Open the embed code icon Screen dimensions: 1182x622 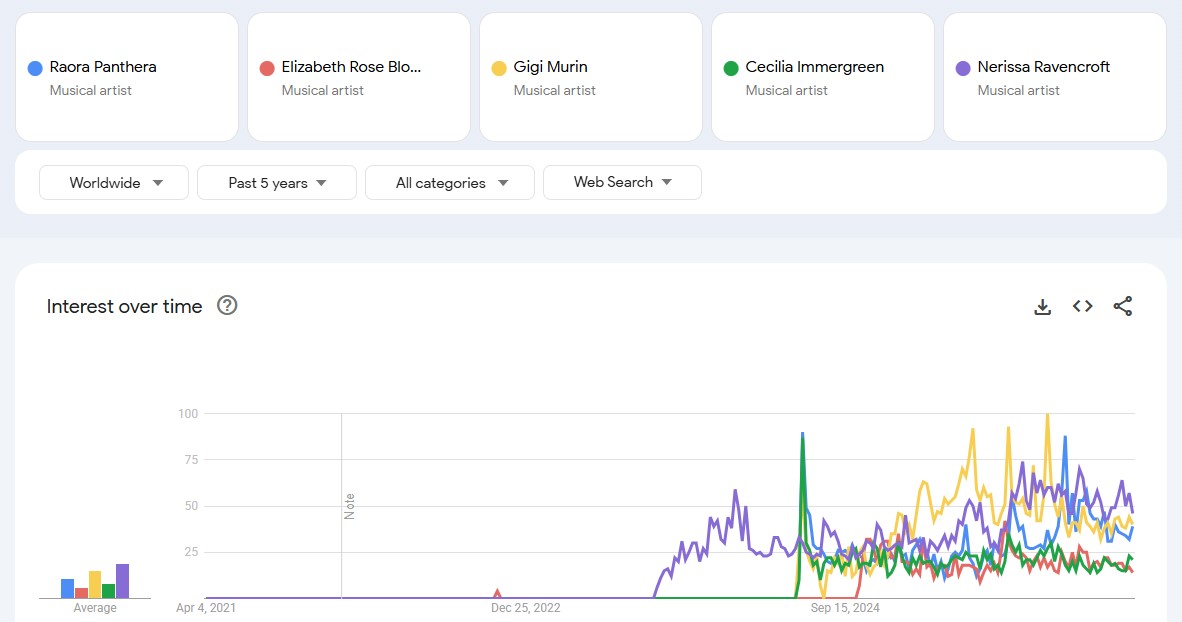[1082, 306]
